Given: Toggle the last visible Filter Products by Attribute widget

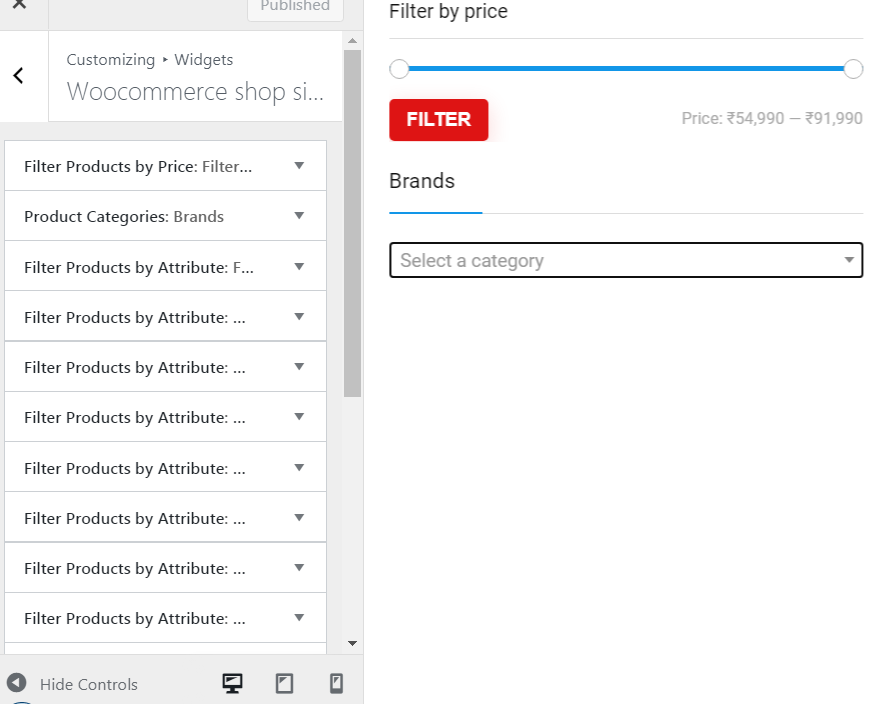Looking at the screenshot, I should coord(166,618).
